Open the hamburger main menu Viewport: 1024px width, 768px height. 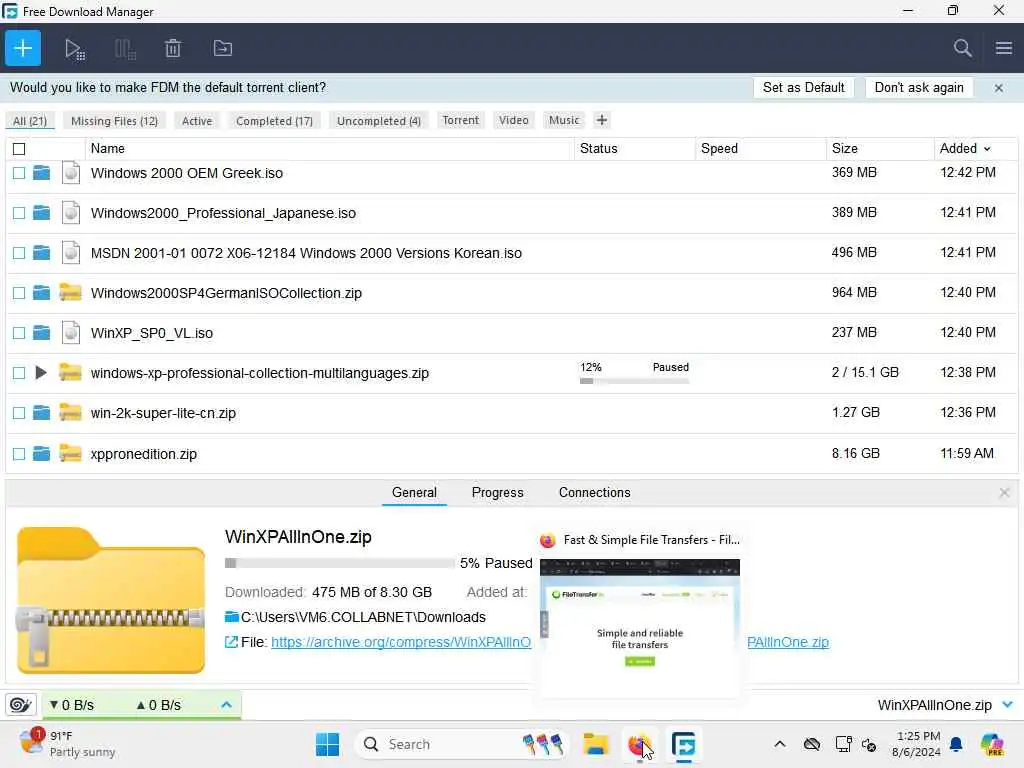point(1004,48)
